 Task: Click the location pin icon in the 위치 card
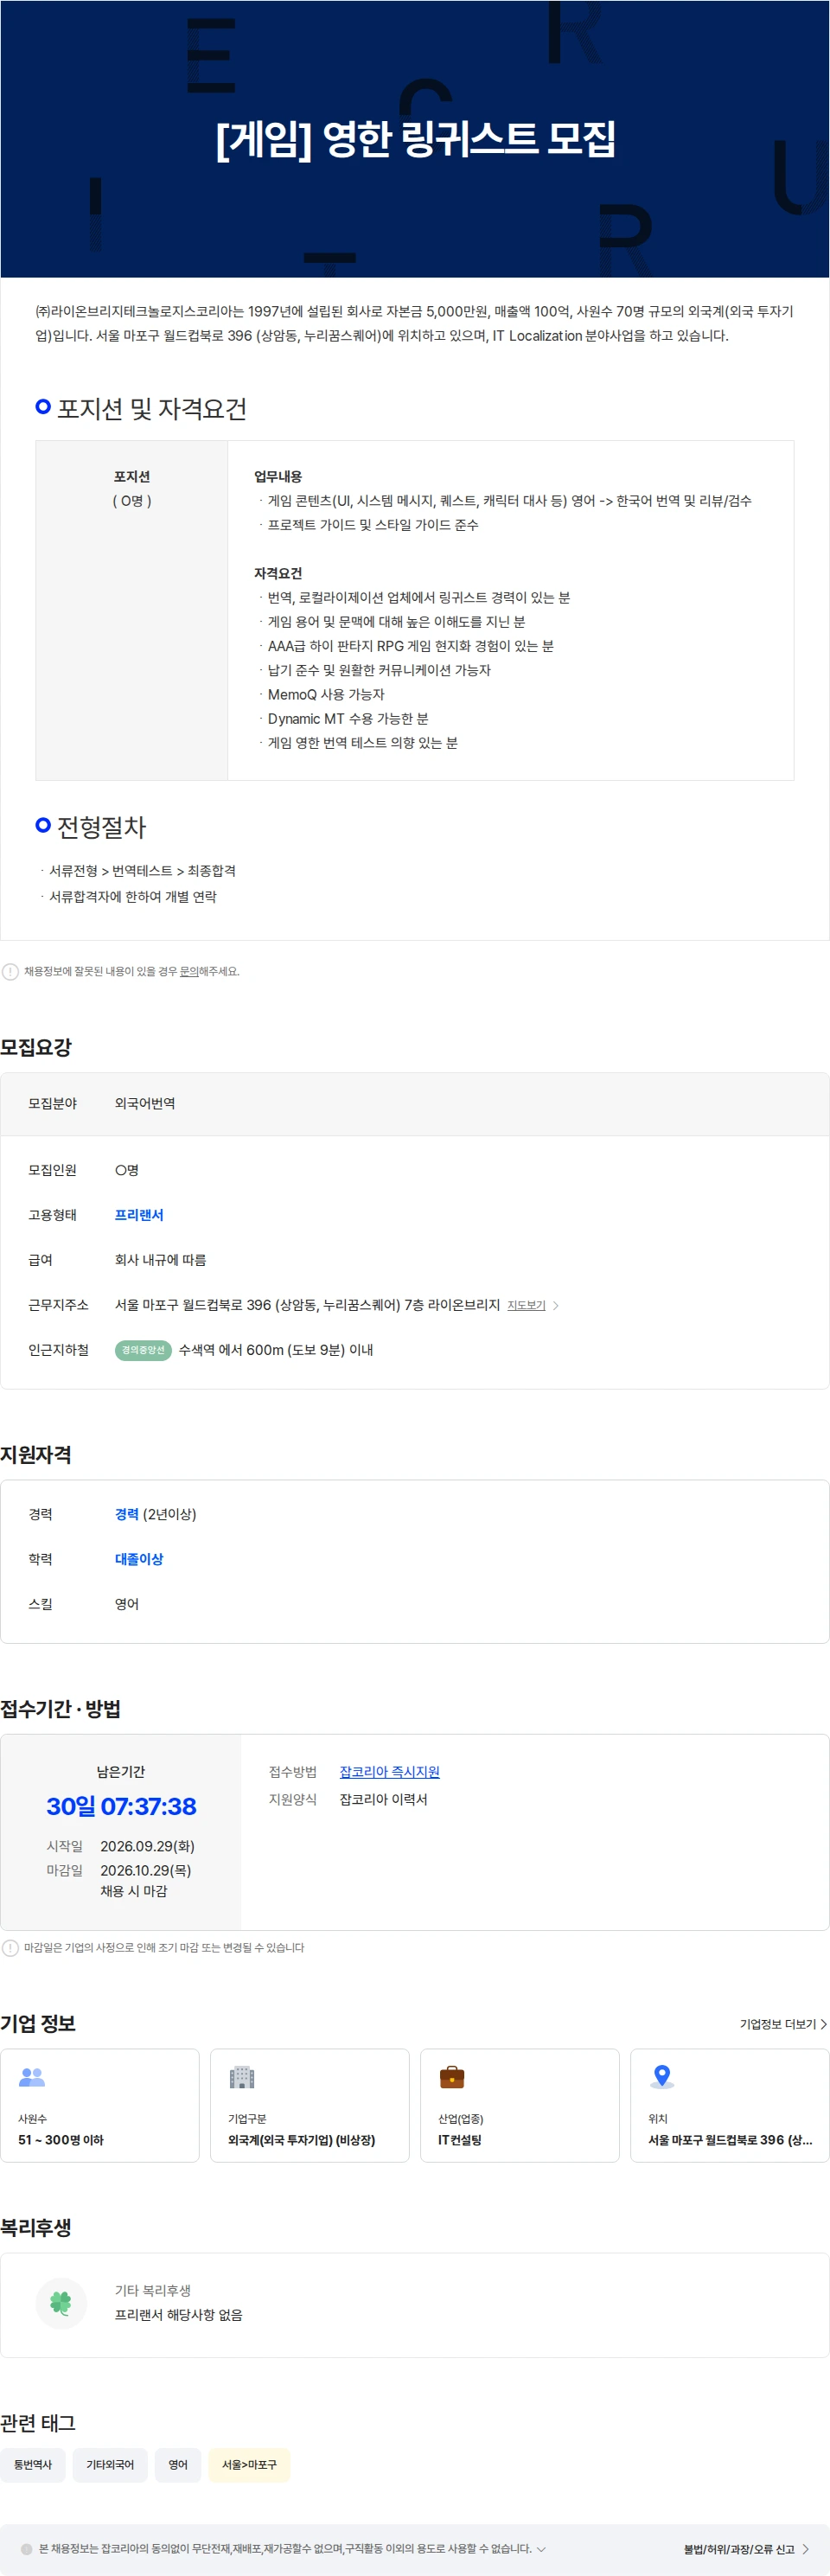(661, 2077)
